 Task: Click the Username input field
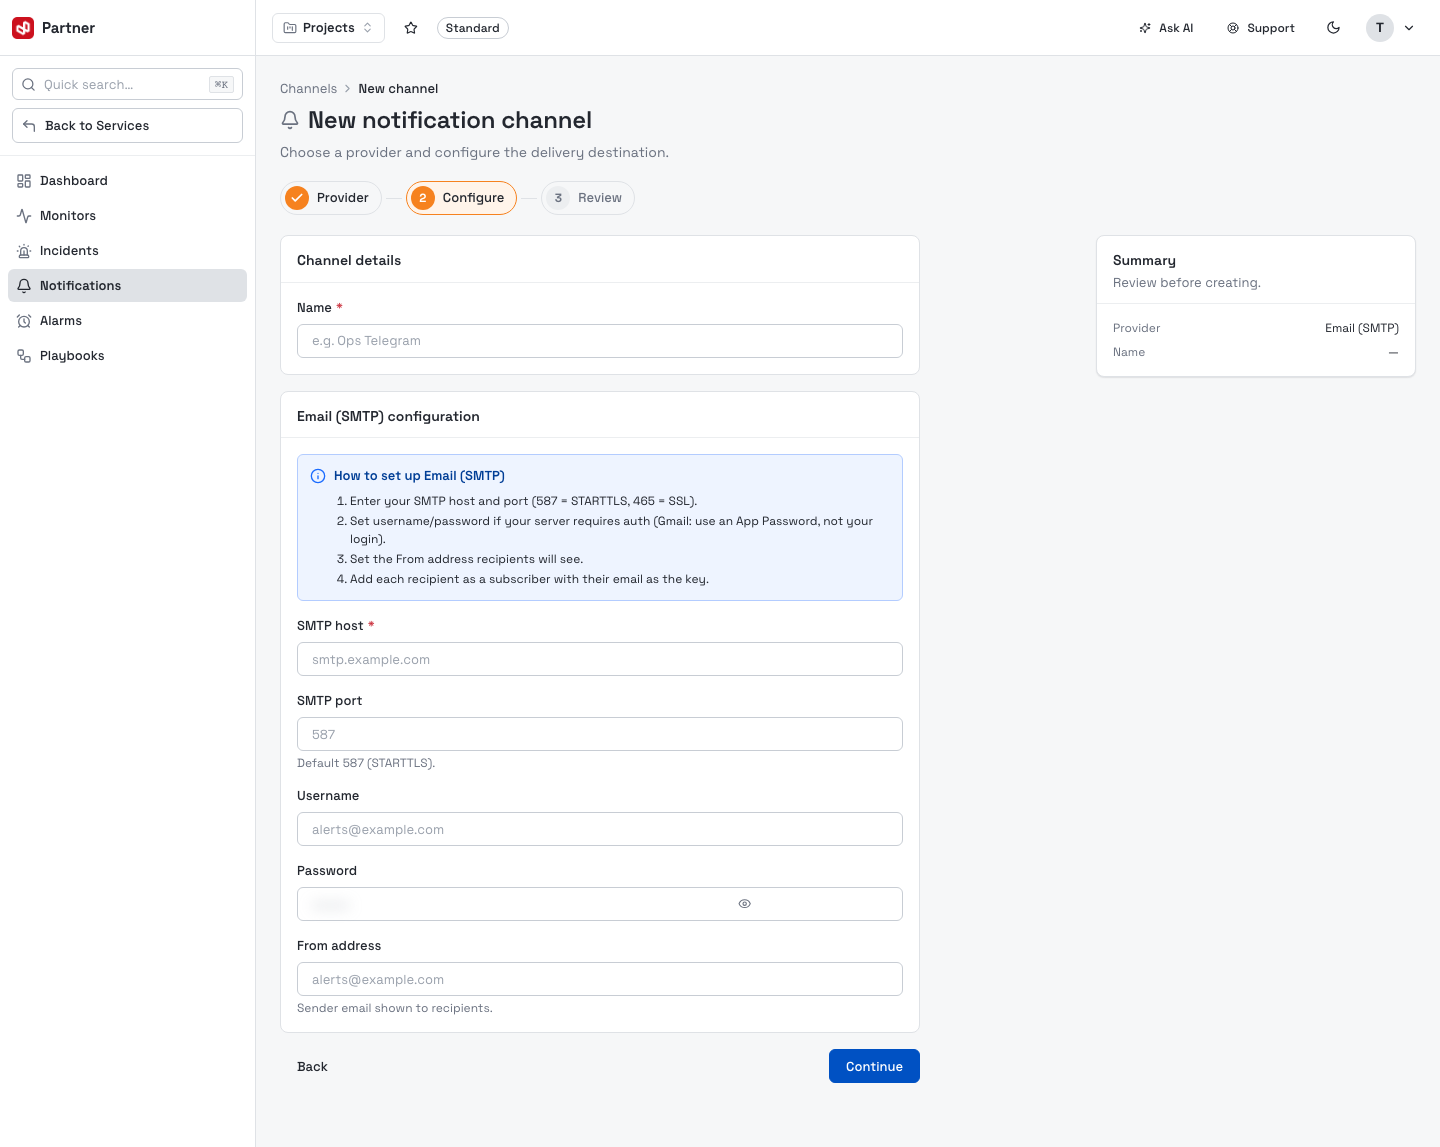tap(600, 829)
